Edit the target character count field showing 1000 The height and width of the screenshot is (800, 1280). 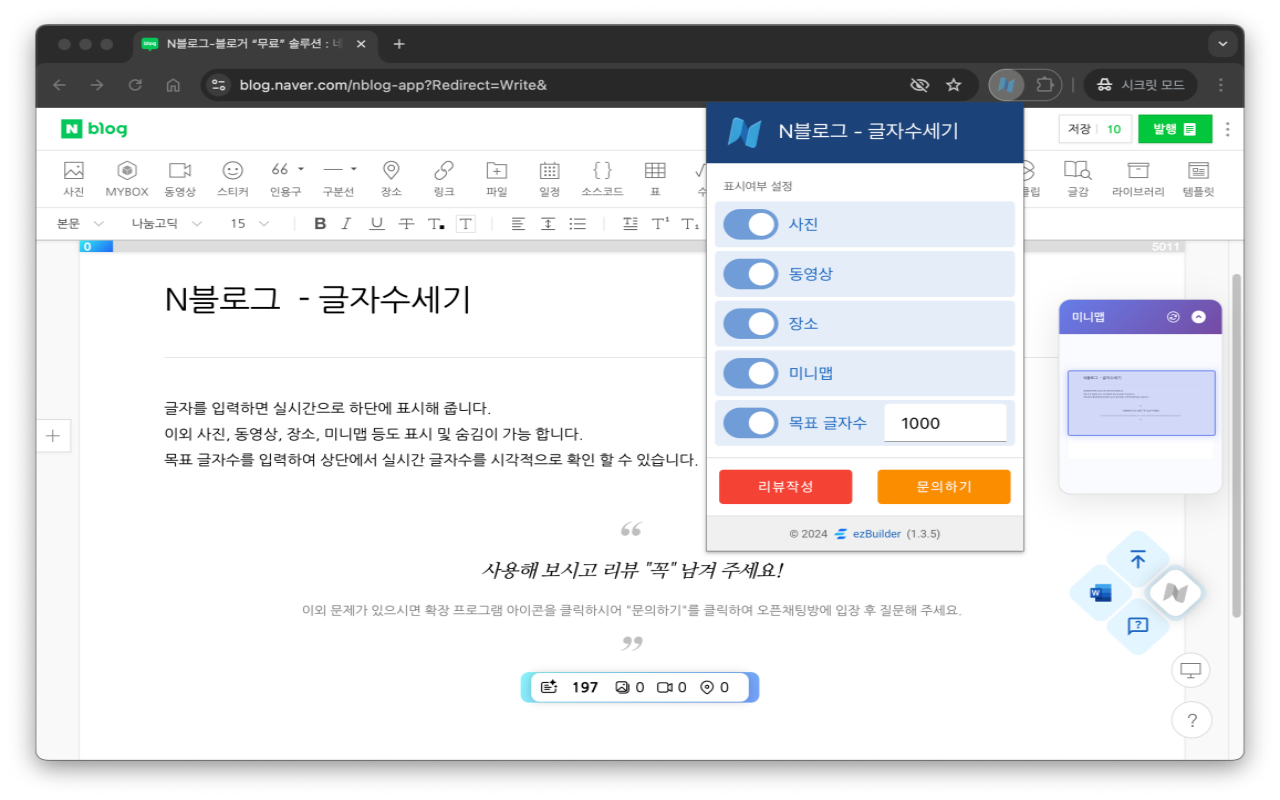click(x=945, y=422)
